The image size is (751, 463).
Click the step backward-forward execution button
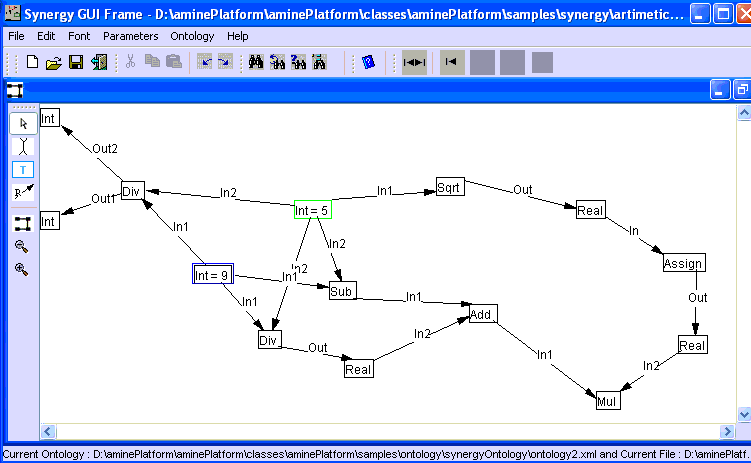414,62
